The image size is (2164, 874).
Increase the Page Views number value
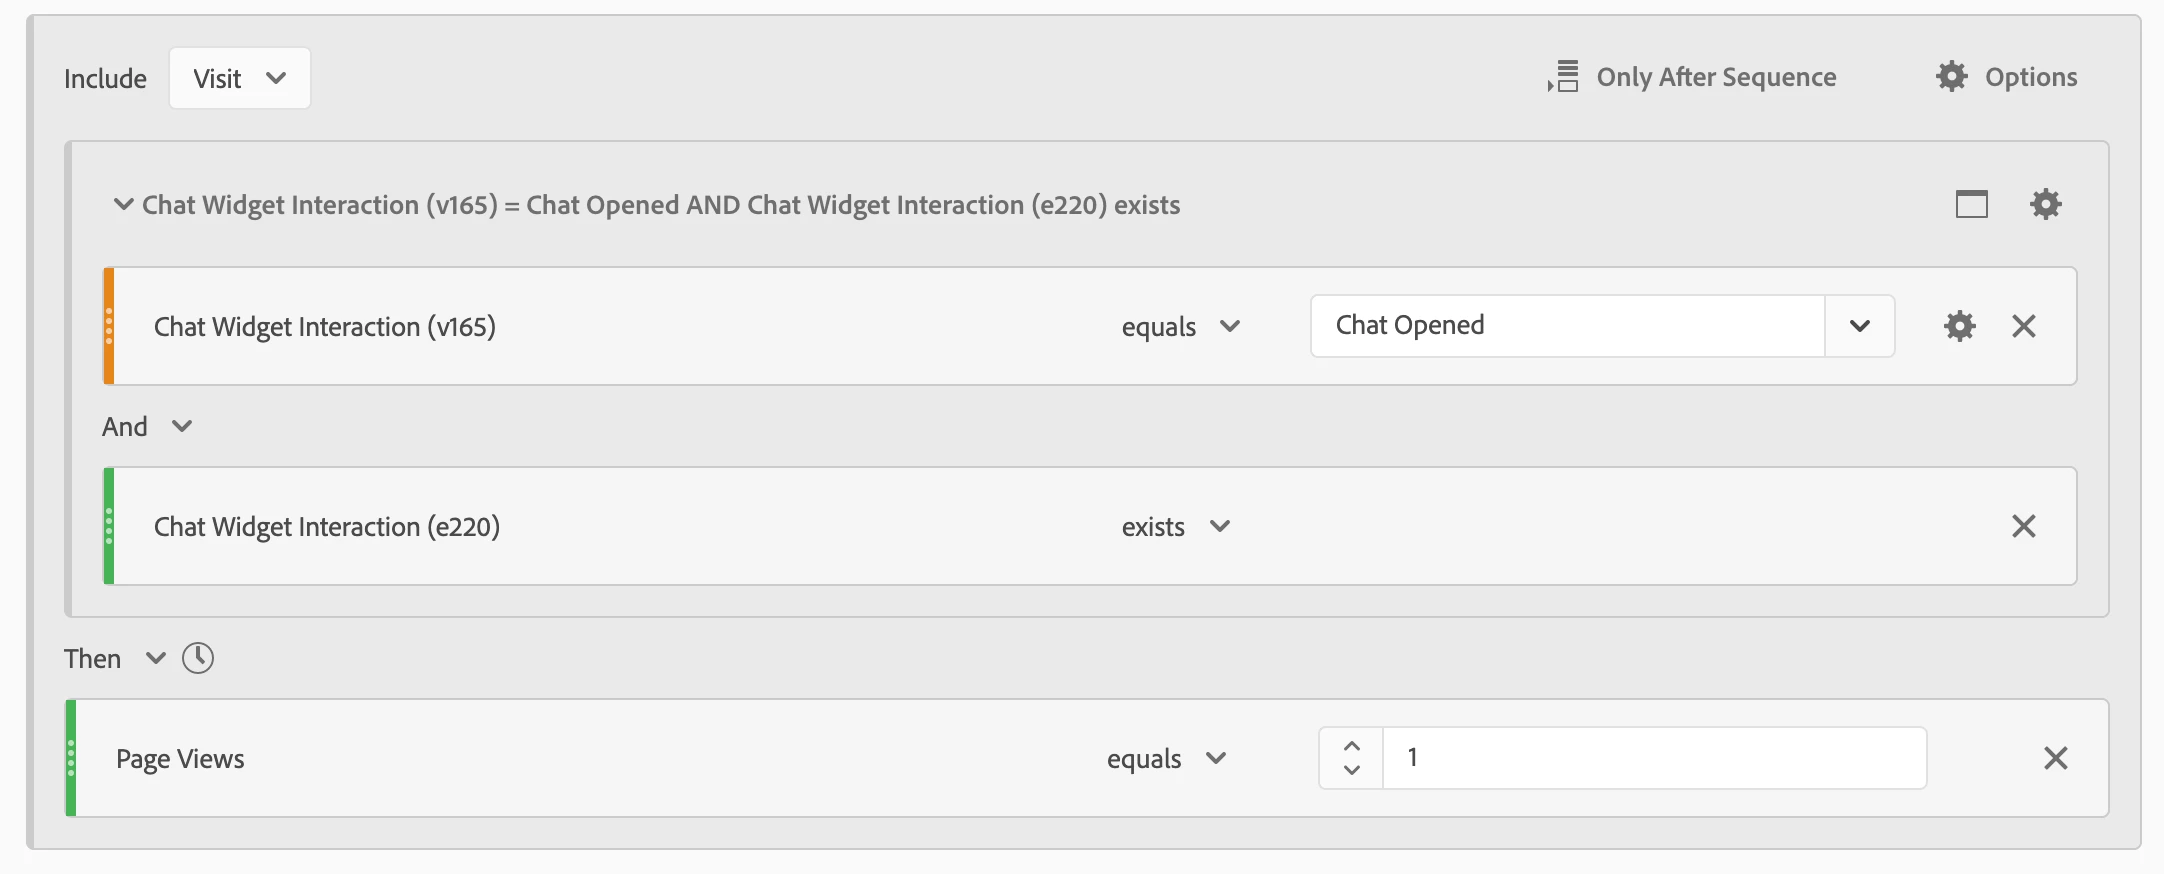click(x=1351, y=746)
